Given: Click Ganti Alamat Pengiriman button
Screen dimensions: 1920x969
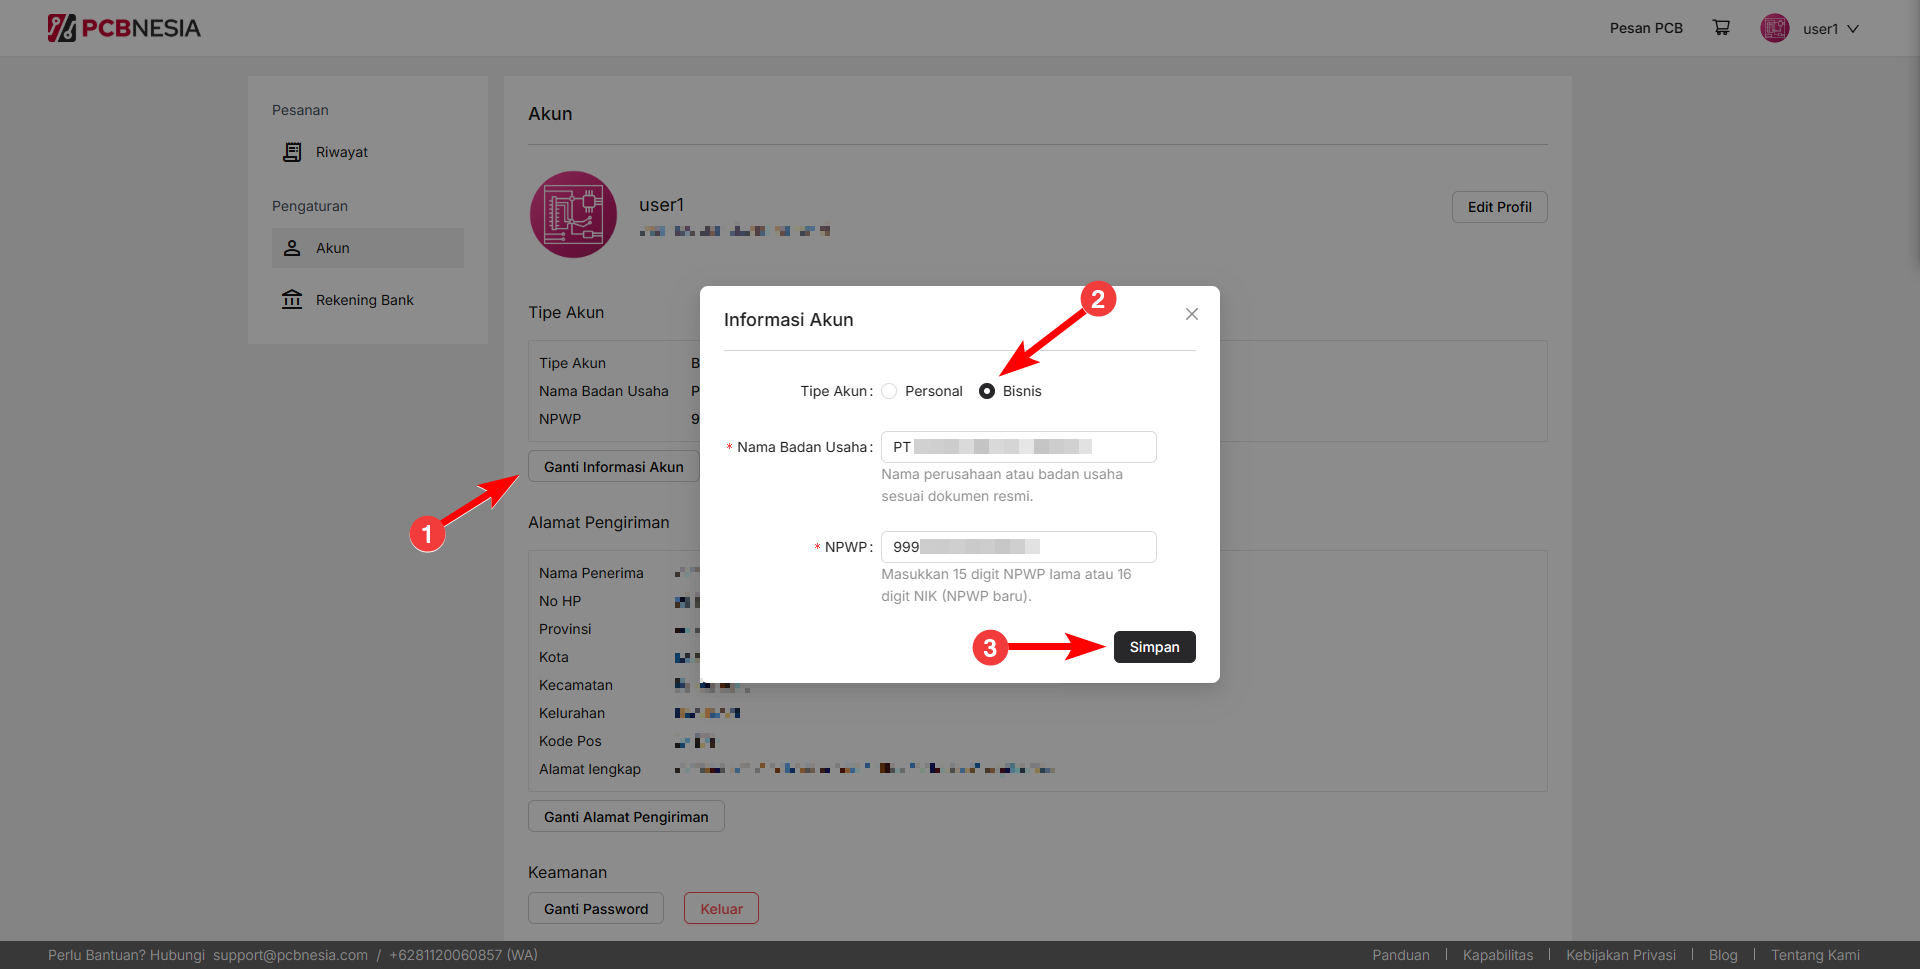Looking at the screenshot, I should click(x=626, y=817).
